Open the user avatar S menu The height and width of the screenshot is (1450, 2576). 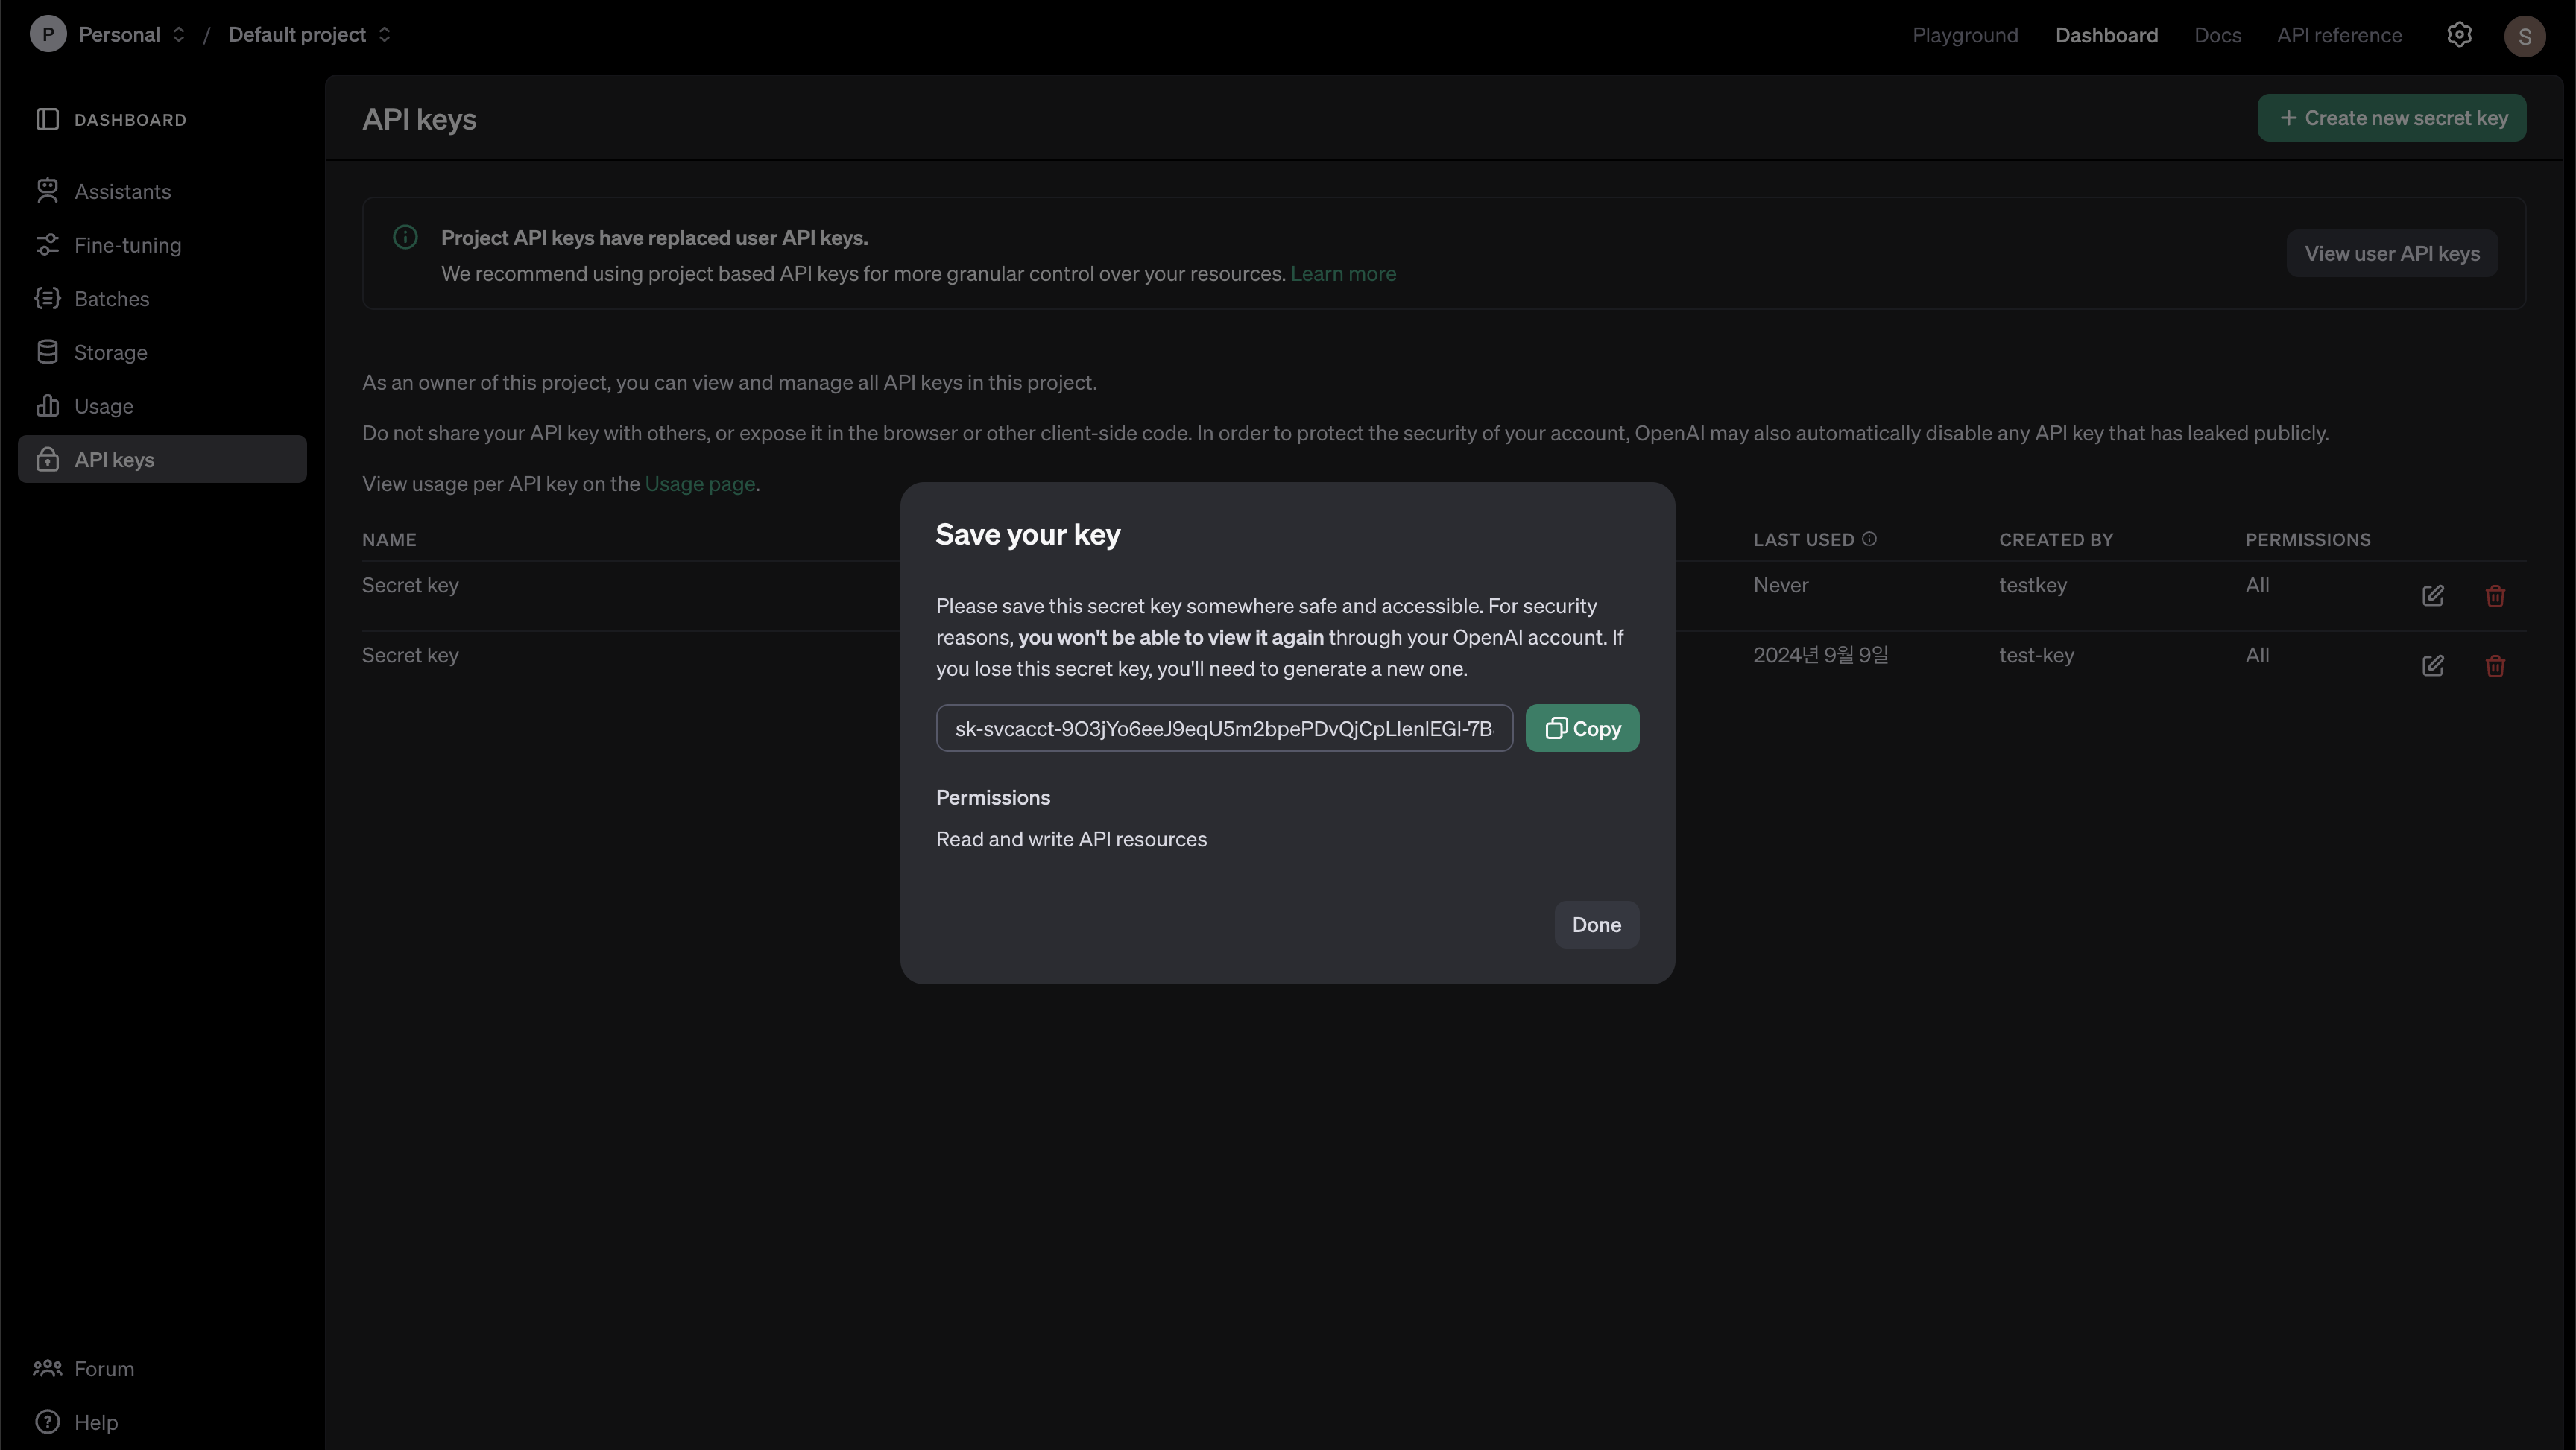pyautogui.click(x=2524, y=36)
